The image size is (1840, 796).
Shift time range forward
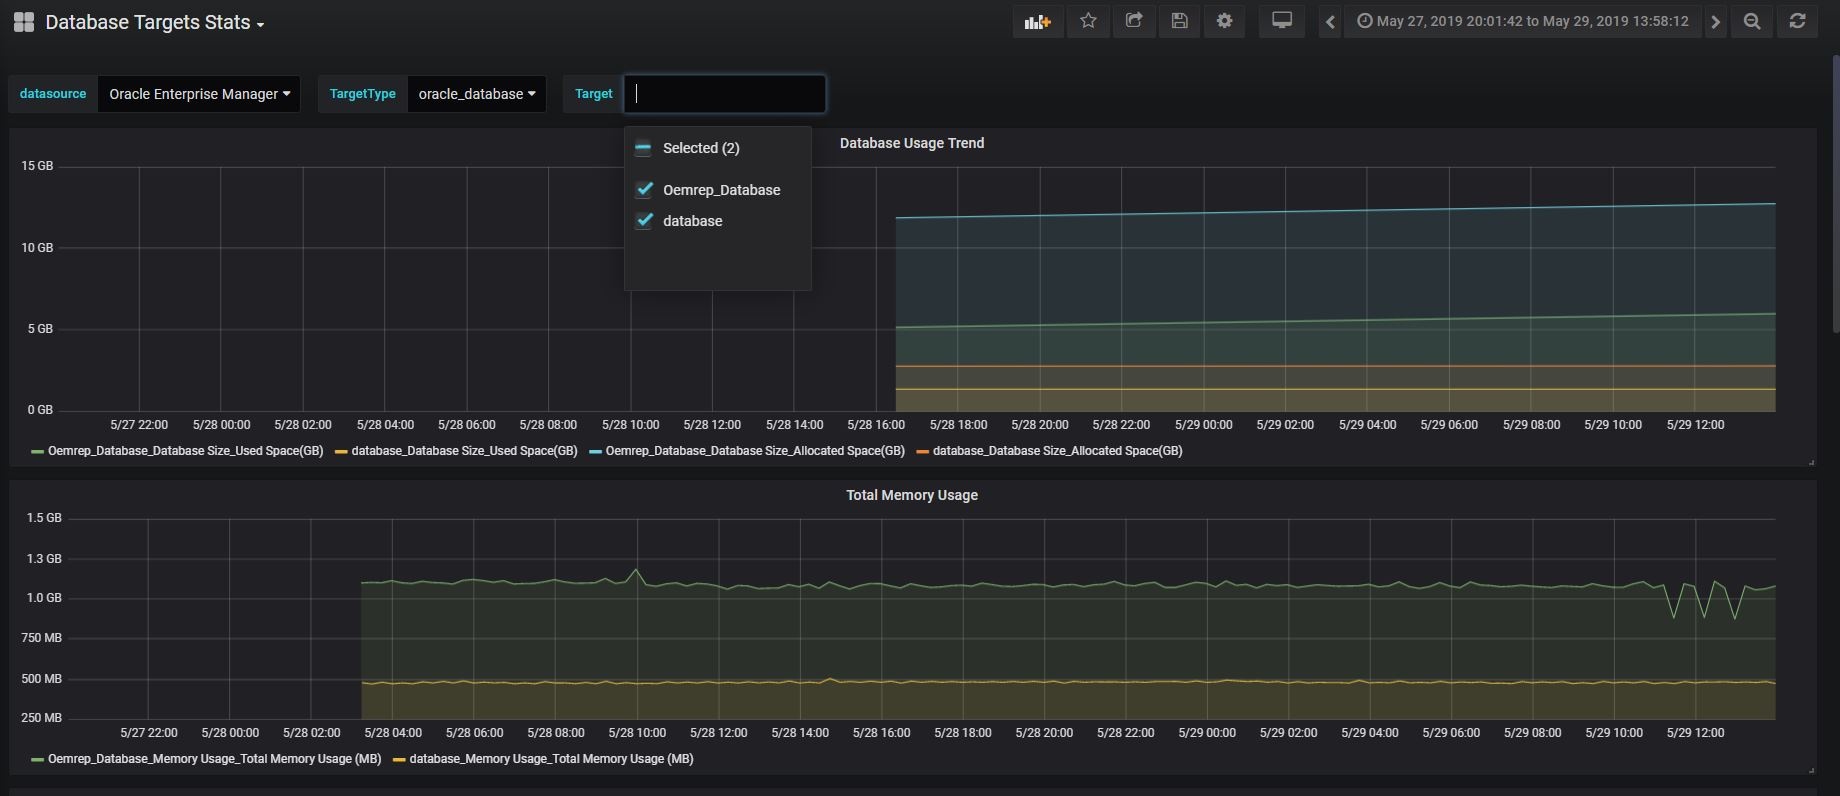pos(1716,21)
